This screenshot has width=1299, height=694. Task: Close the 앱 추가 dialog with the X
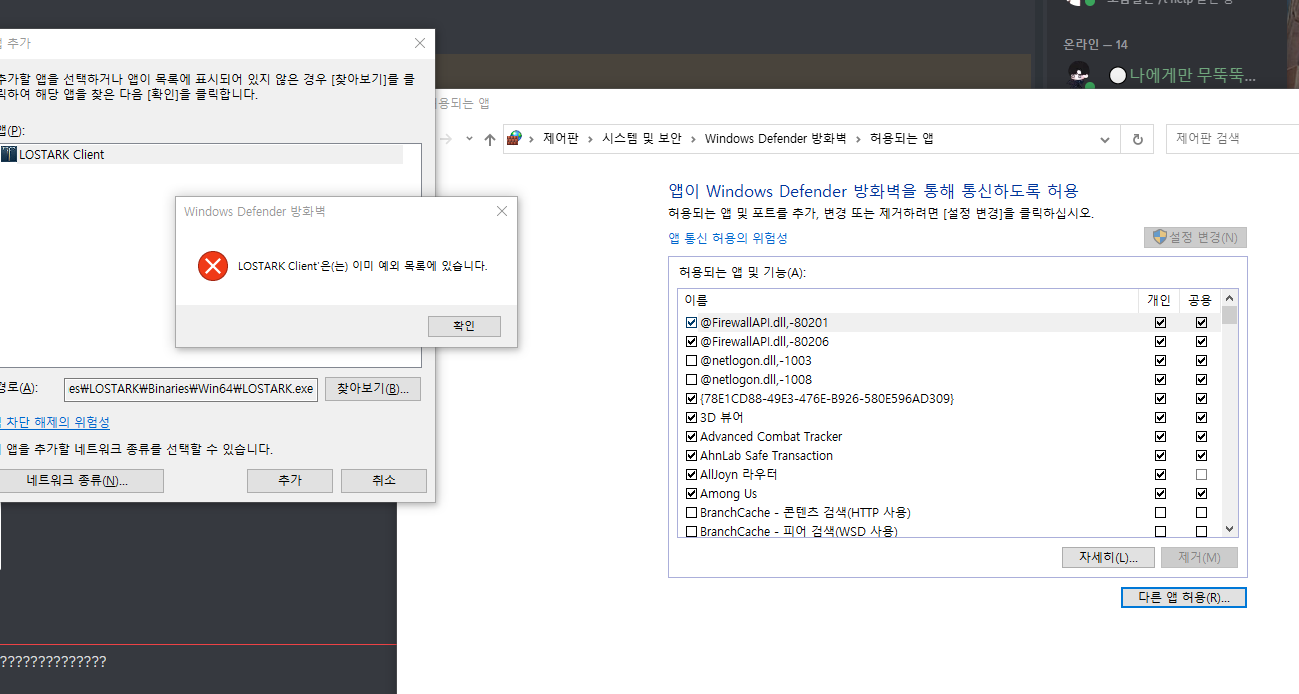tap(421, 43)
